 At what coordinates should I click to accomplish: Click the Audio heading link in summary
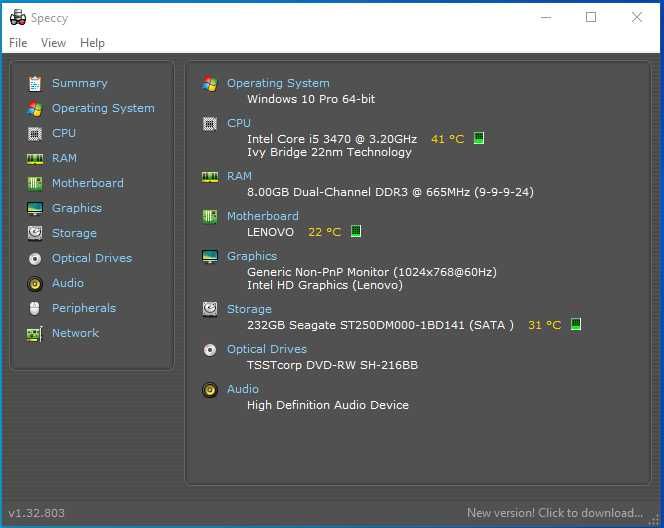(243, 389)
